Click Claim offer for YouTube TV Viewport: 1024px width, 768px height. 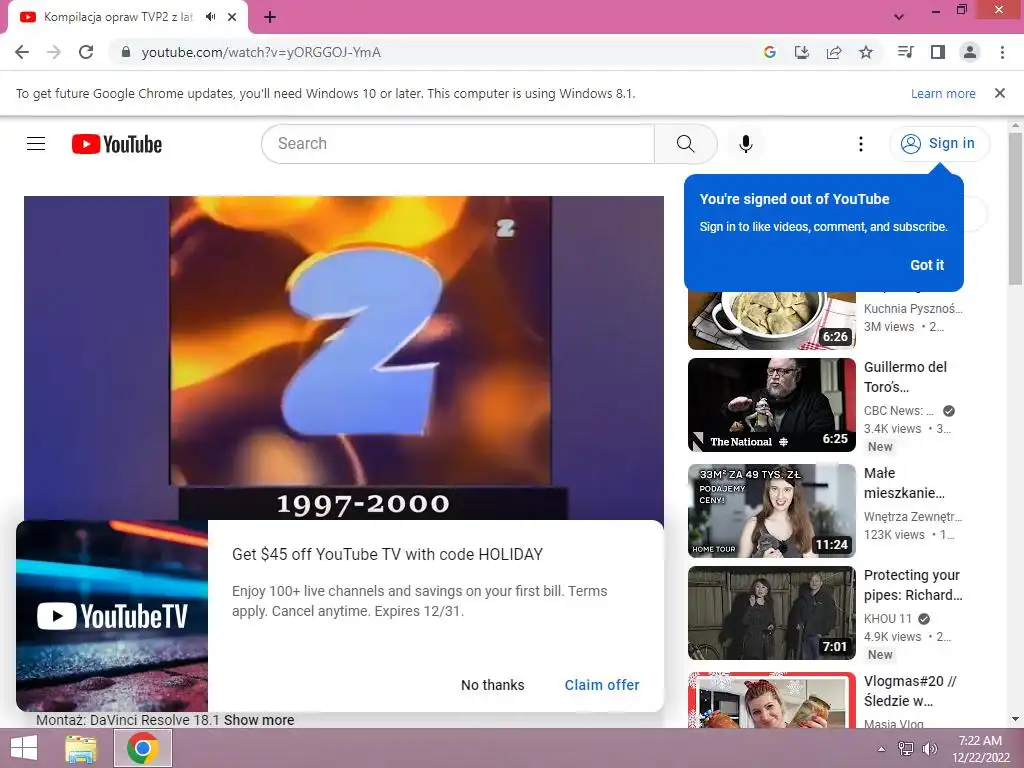click(x=602, y=685)
